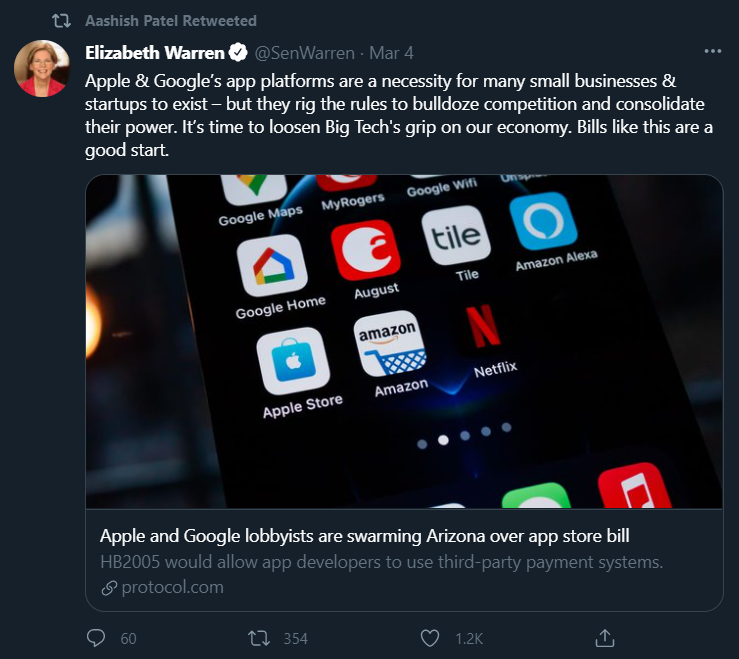This screenshot has width=739, height=659.
Task: Open the @SenWarren handle
Action: [x=304, y=53]
